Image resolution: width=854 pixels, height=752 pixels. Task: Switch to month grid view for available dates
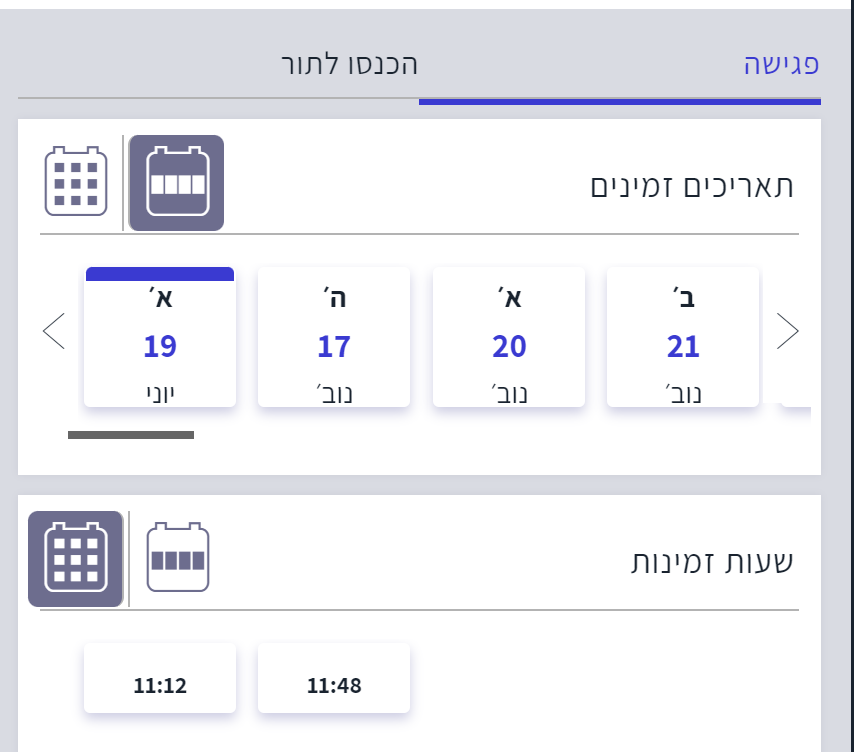pyautogui.click(x=76, y=182)
